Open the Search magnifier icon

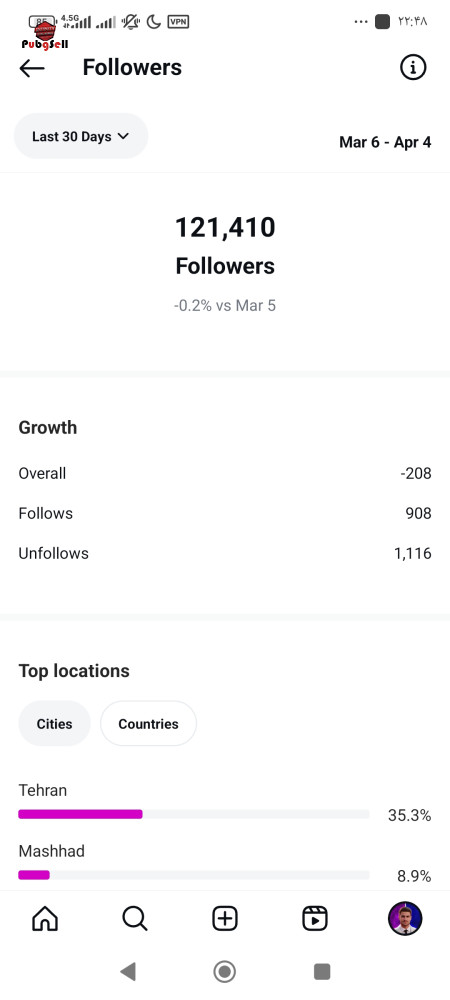[x=134, y=919]
